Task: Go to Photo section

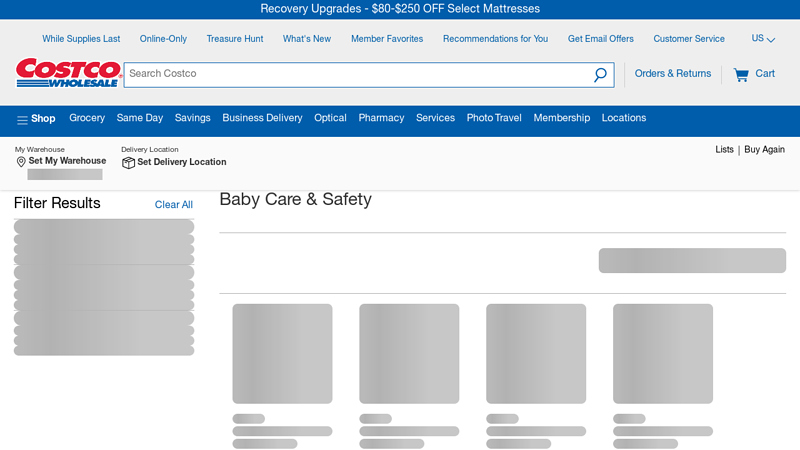Action: tap(480, 118)
